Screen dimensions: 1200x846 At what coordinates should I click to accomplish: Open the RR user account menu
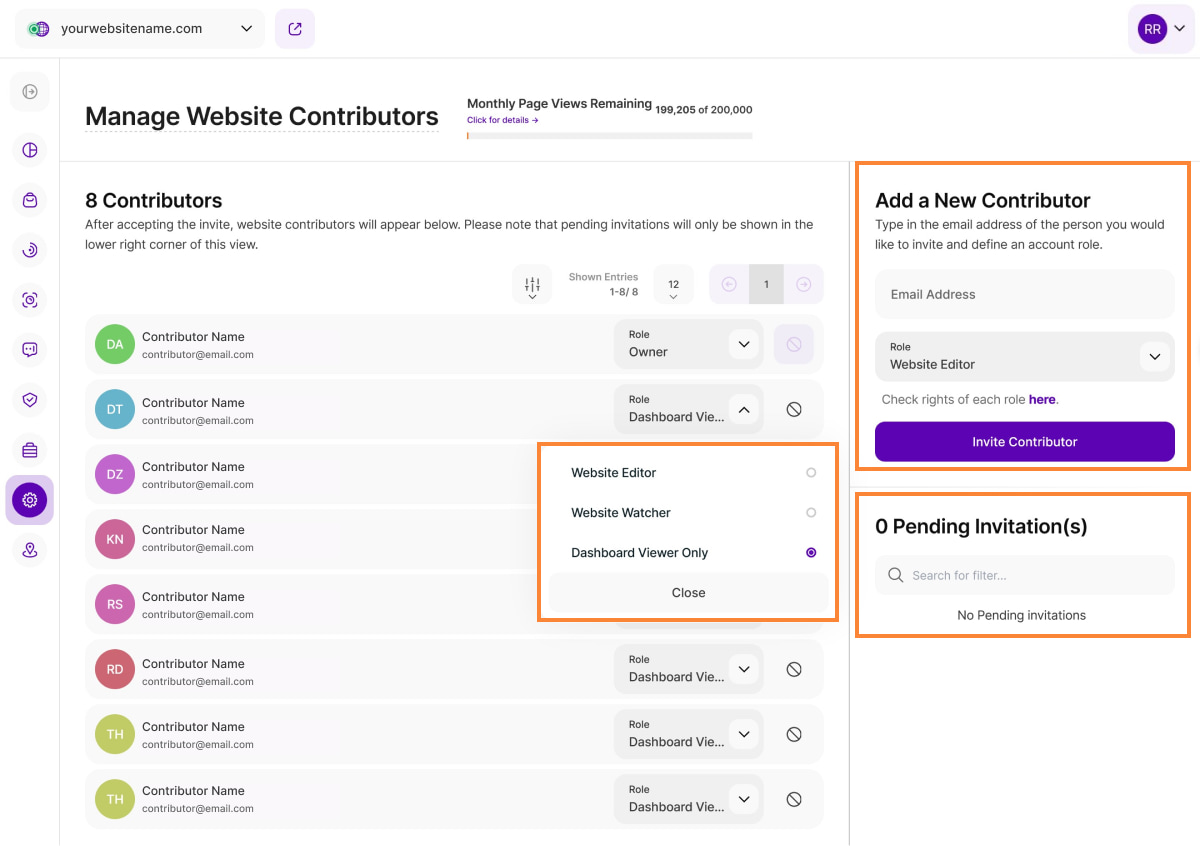point(1160,29)
